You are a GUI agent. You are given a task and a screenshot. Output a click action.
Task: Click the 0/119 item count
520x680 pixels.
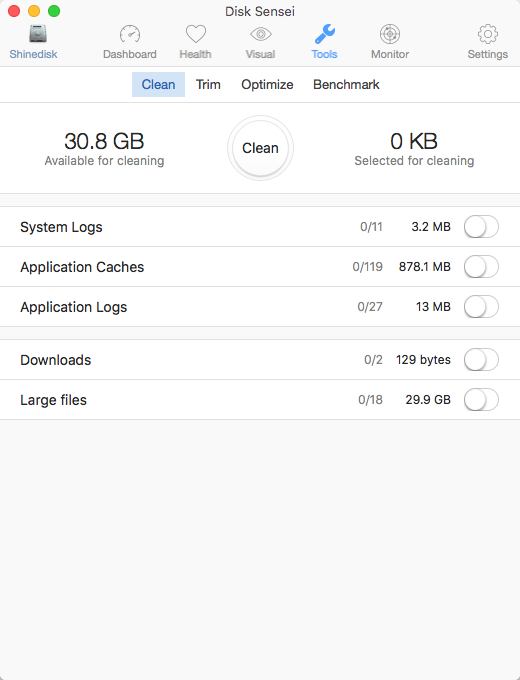coord(367,267)
